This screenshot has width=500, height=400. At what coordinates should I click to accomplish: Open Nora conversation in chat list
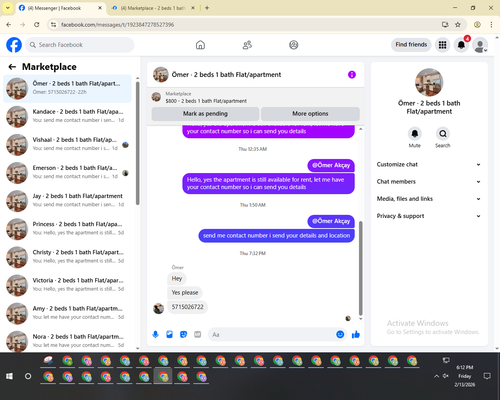click(x=67, y=341)
